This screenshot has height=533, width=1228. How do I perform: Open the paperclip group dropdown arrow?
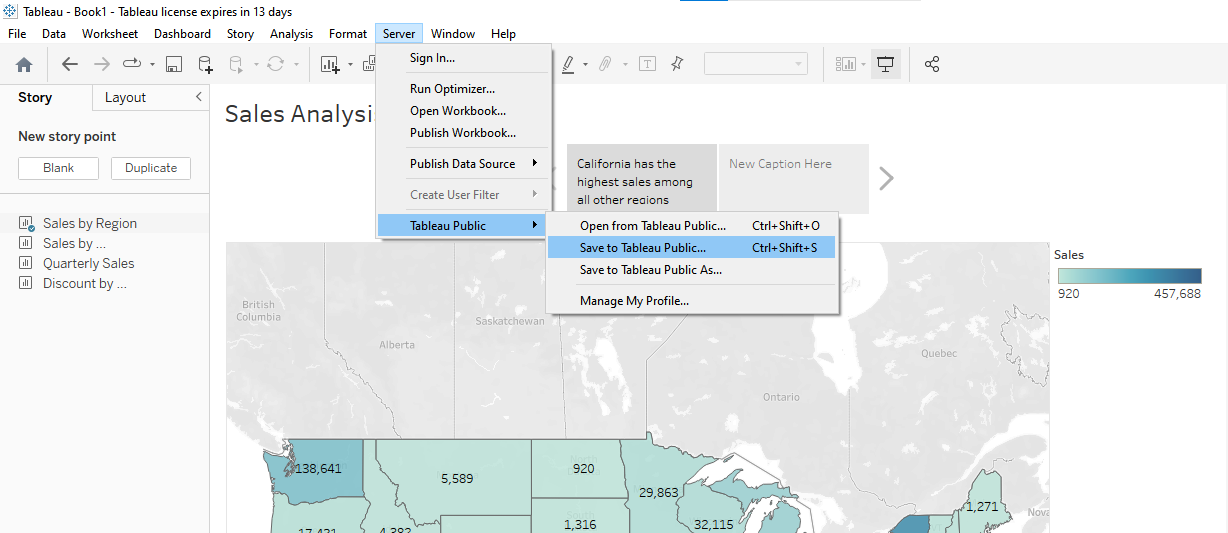coord(625,65)
